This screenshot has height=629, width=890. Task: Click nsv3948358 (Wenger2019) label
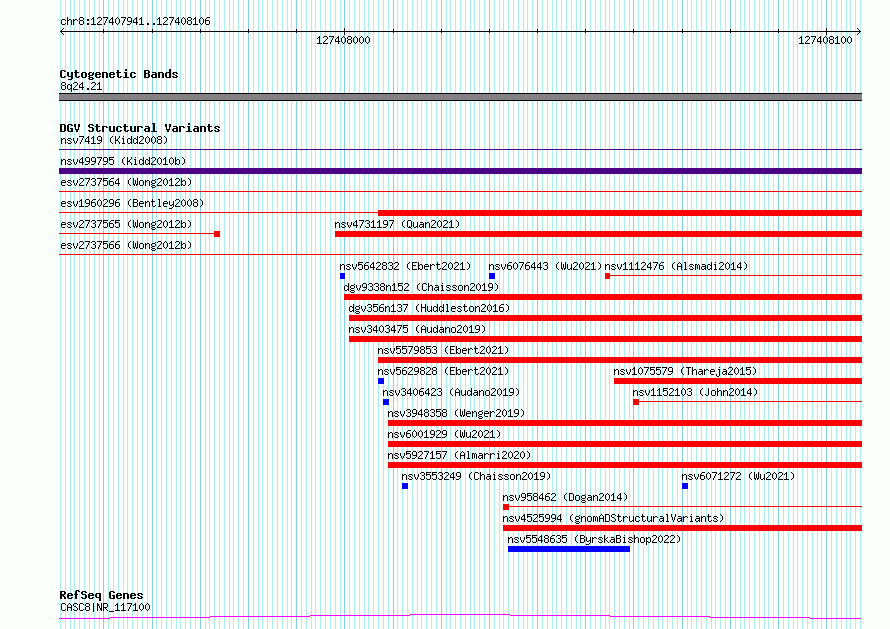(456, 413)
